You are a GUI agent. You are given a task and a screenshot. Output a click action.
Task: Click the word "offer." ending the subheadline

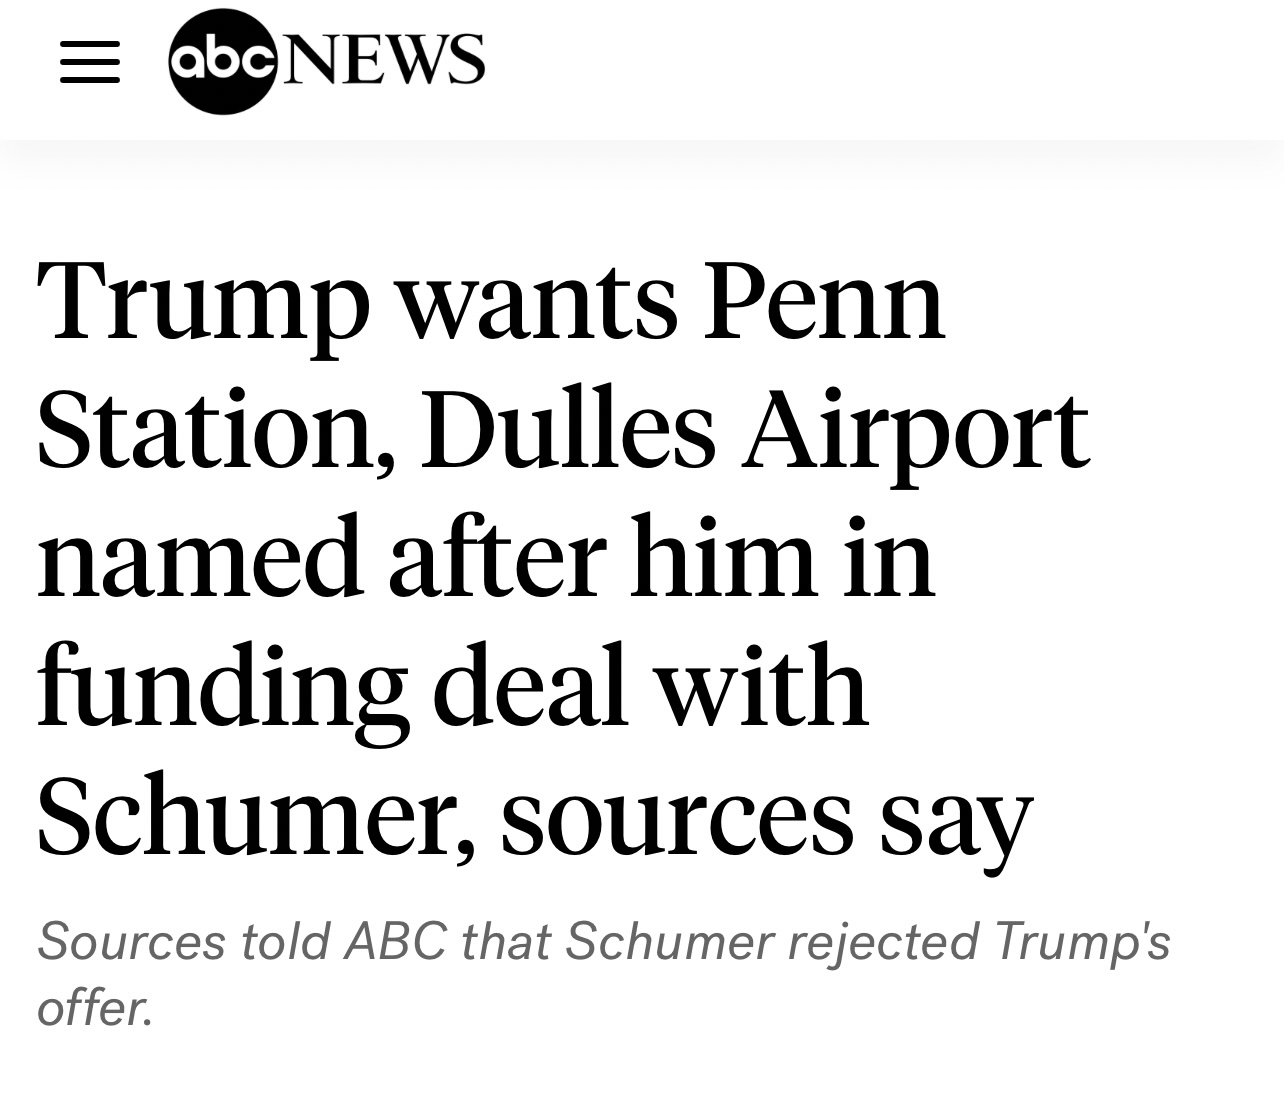[x=96, y=1007]
